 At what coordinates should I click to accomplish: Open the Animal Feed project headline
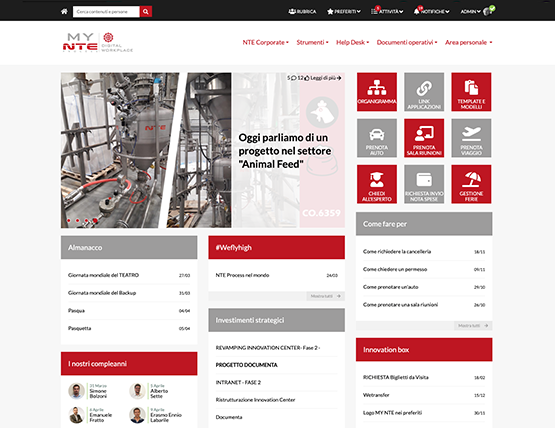click(285, 151)
